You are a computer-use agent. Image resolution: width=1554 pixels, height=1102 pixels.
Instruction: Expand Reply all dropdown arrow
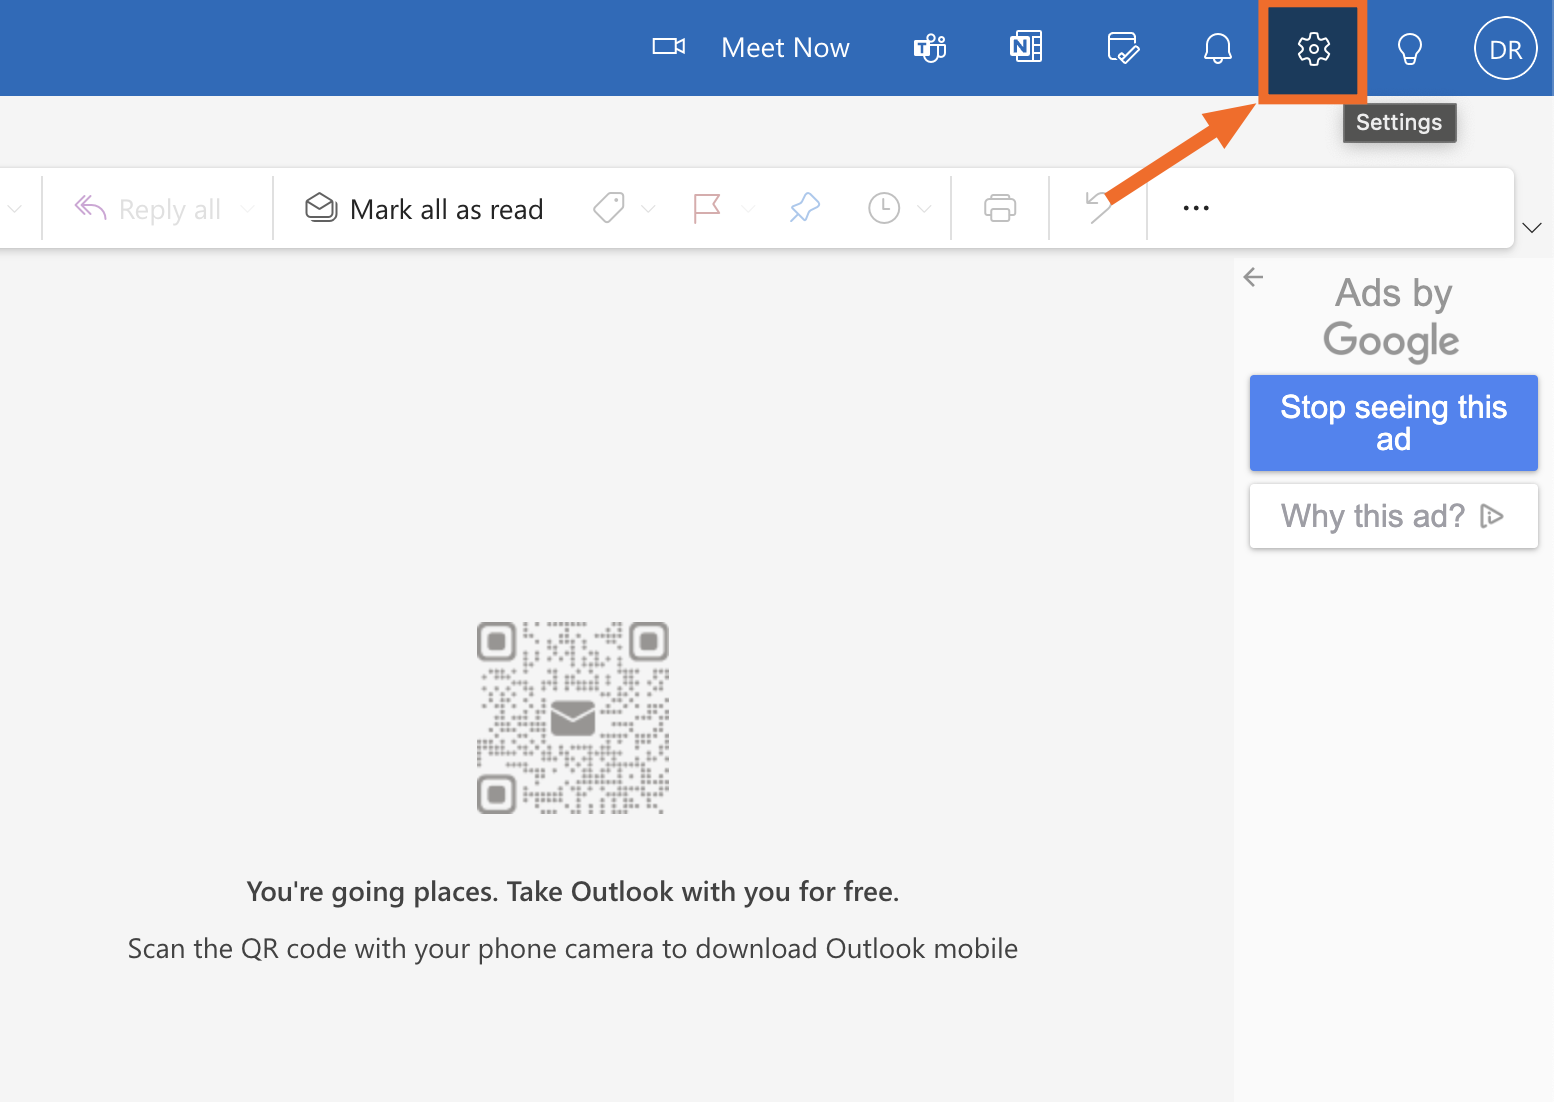[x=248, y=209]
